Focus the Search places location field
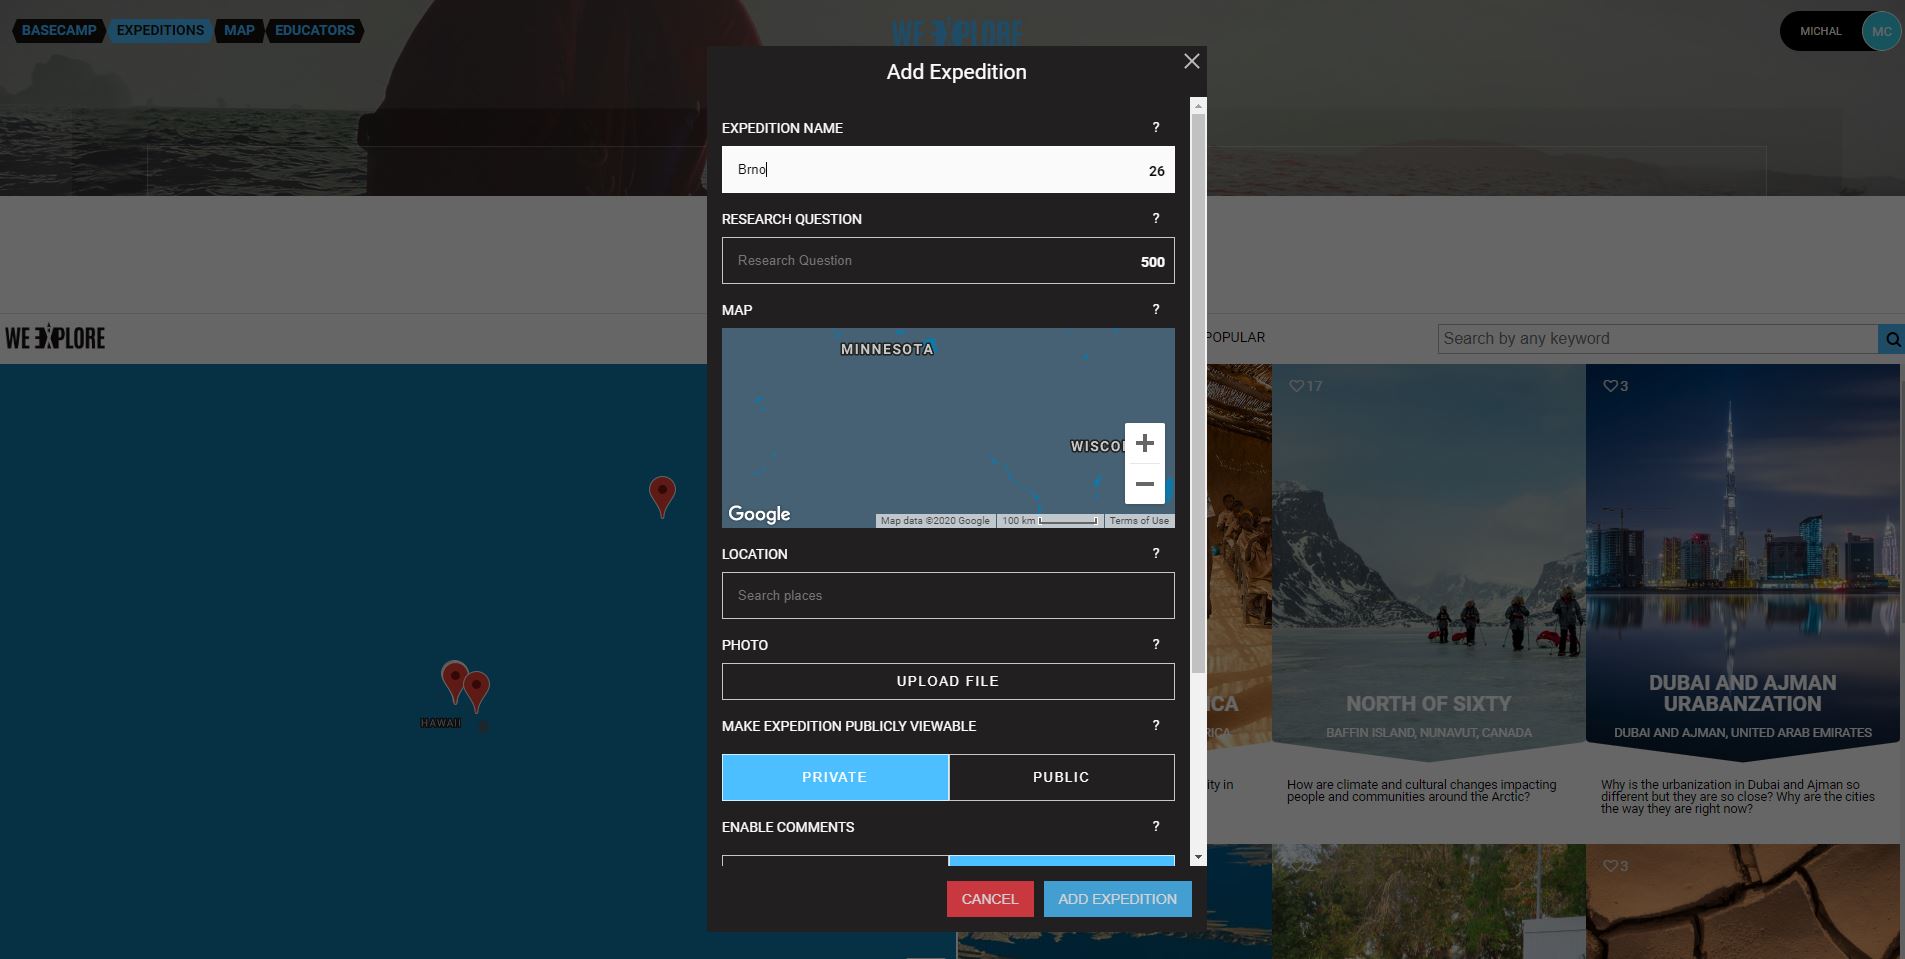Screen dimensions: 1905x959 [948, 595]
